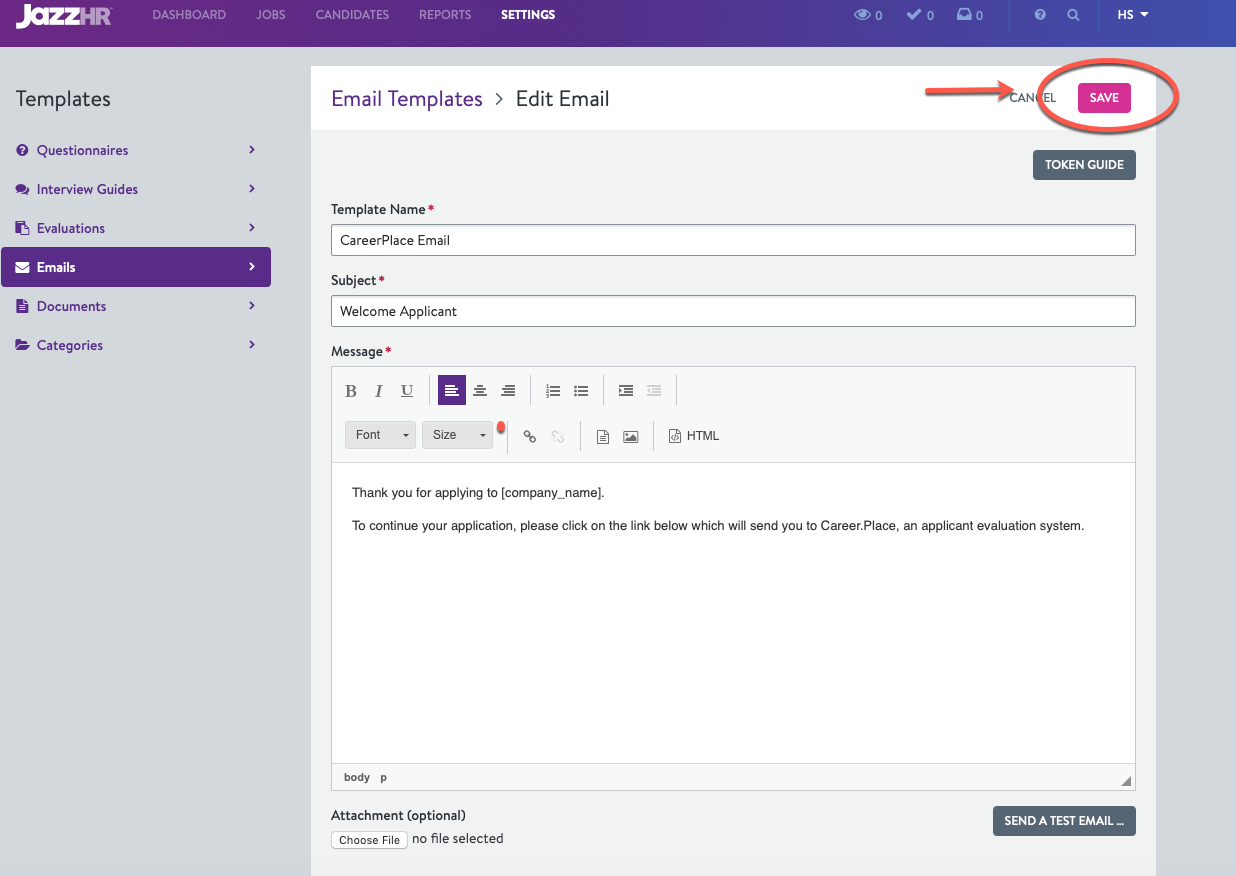1236x876 pixels.
Task: Increase indent of the paragraph
Action: 626,391
